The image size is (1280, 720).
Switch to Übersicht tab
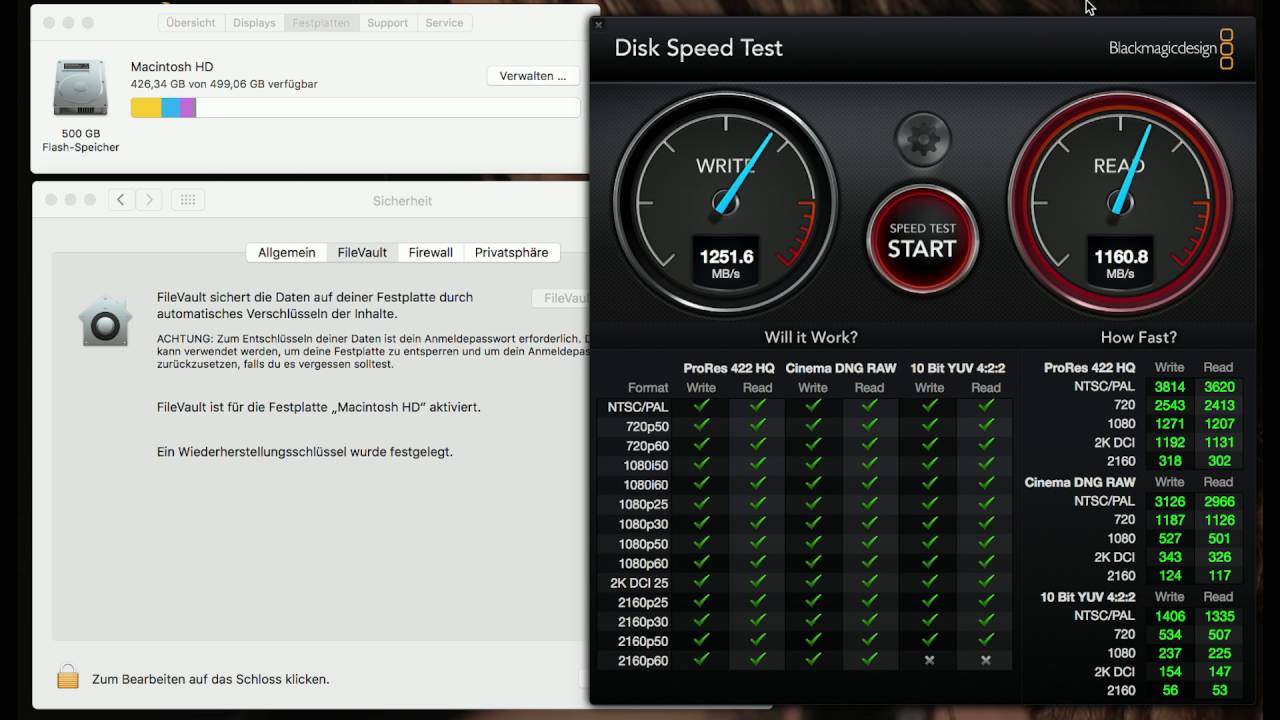coord(191,22)
